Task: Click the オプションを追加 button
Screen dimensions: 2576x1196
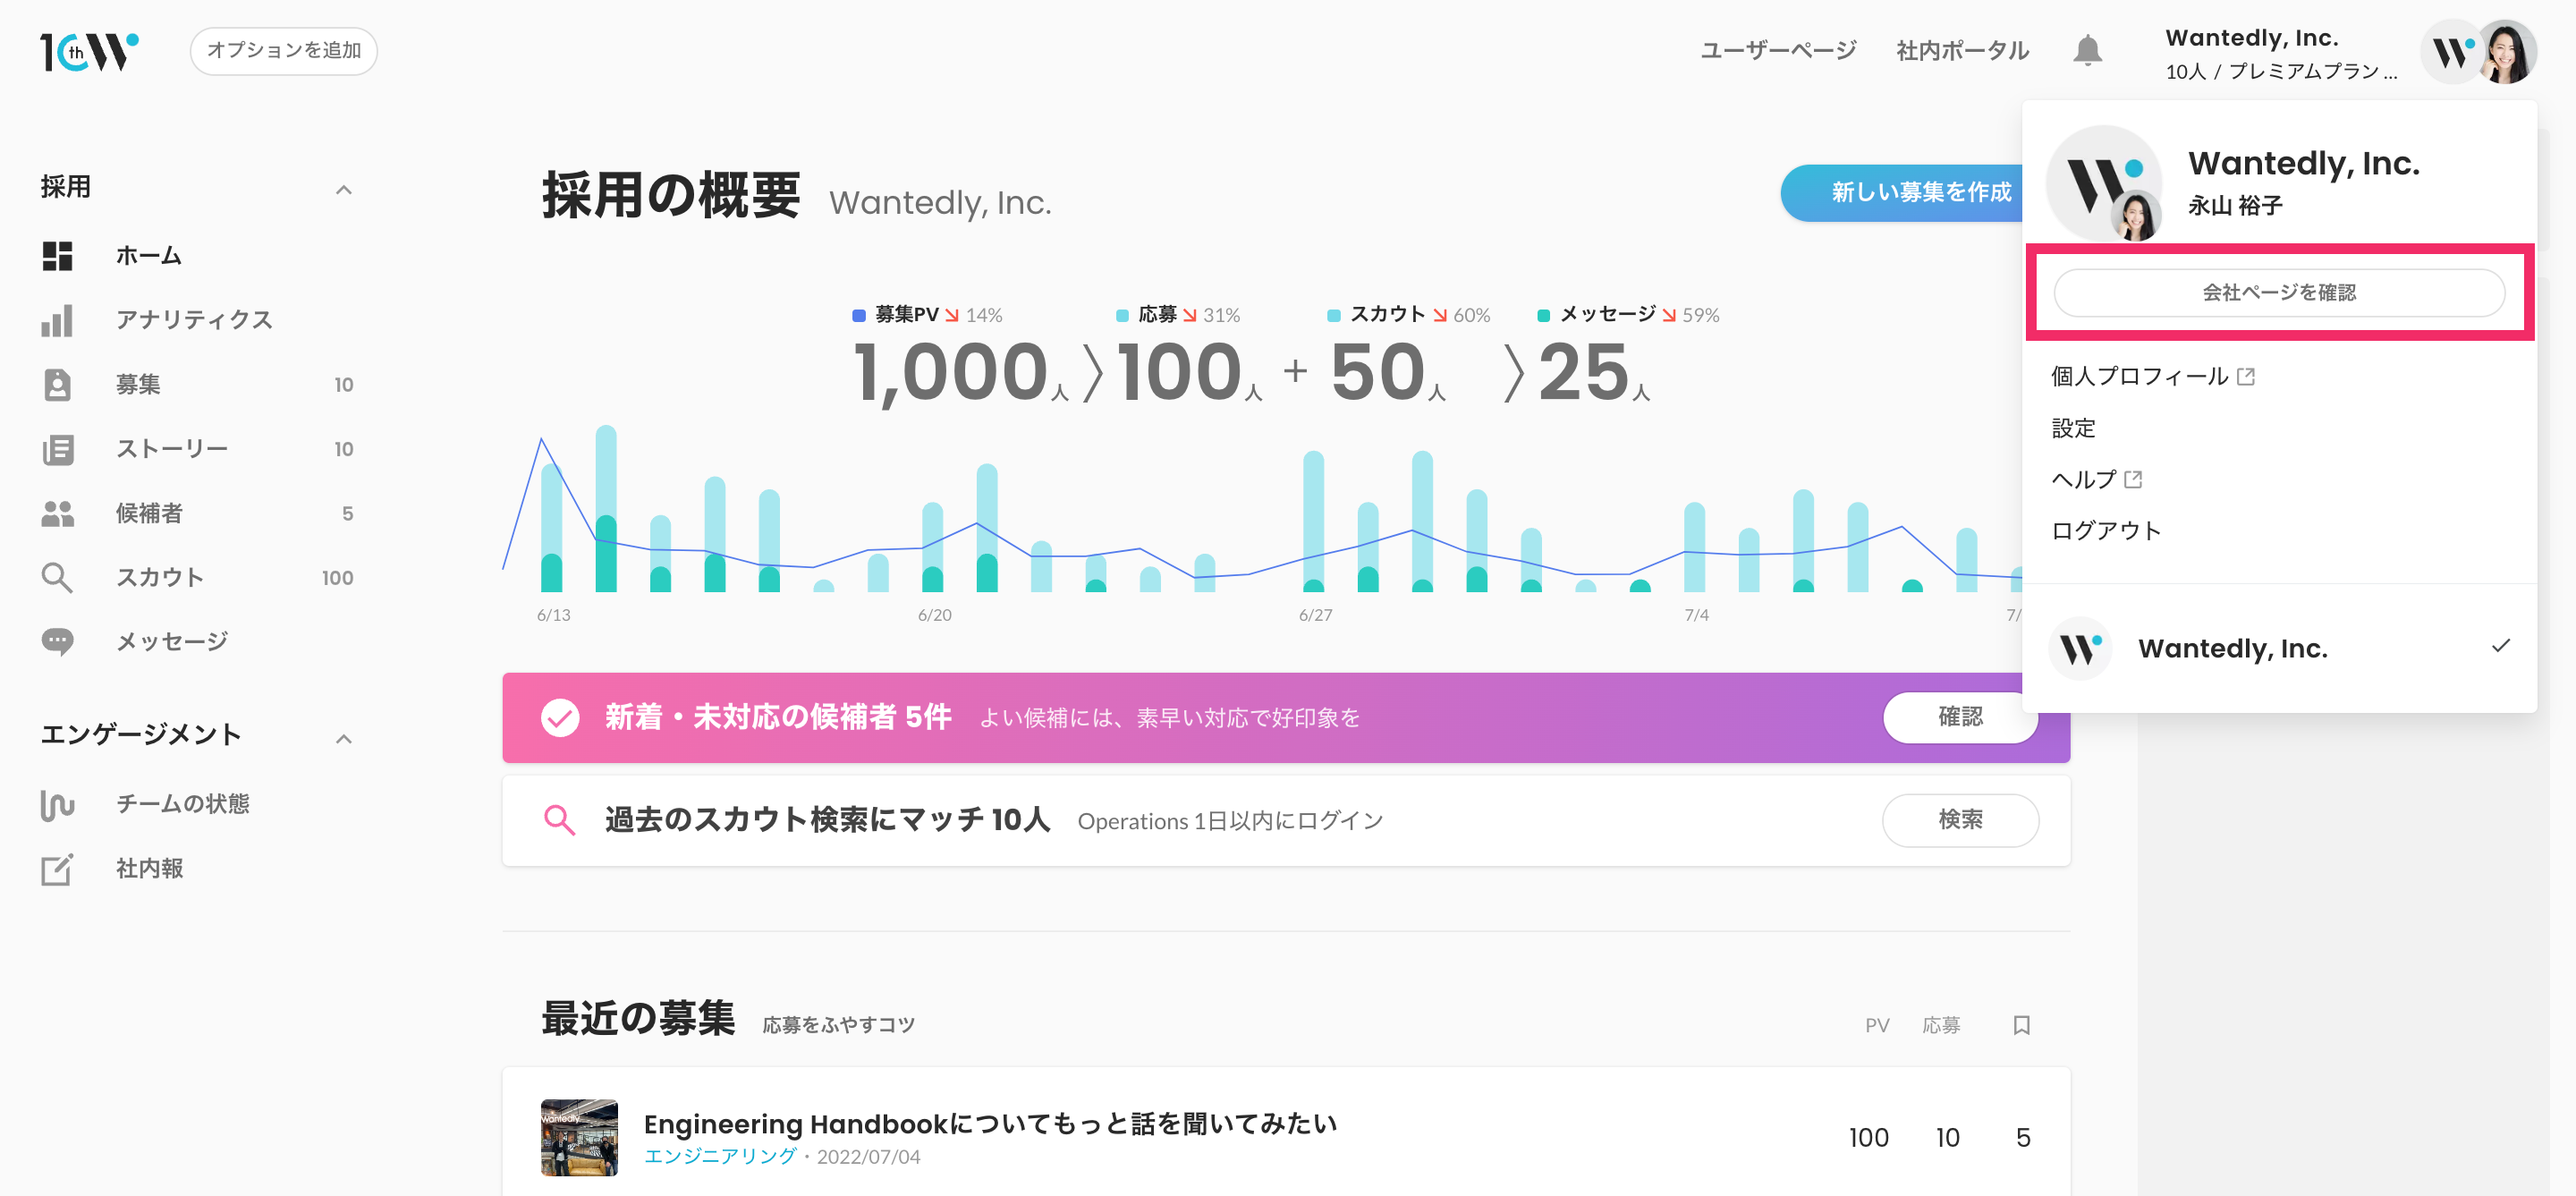Action: [x=284, y=51]
